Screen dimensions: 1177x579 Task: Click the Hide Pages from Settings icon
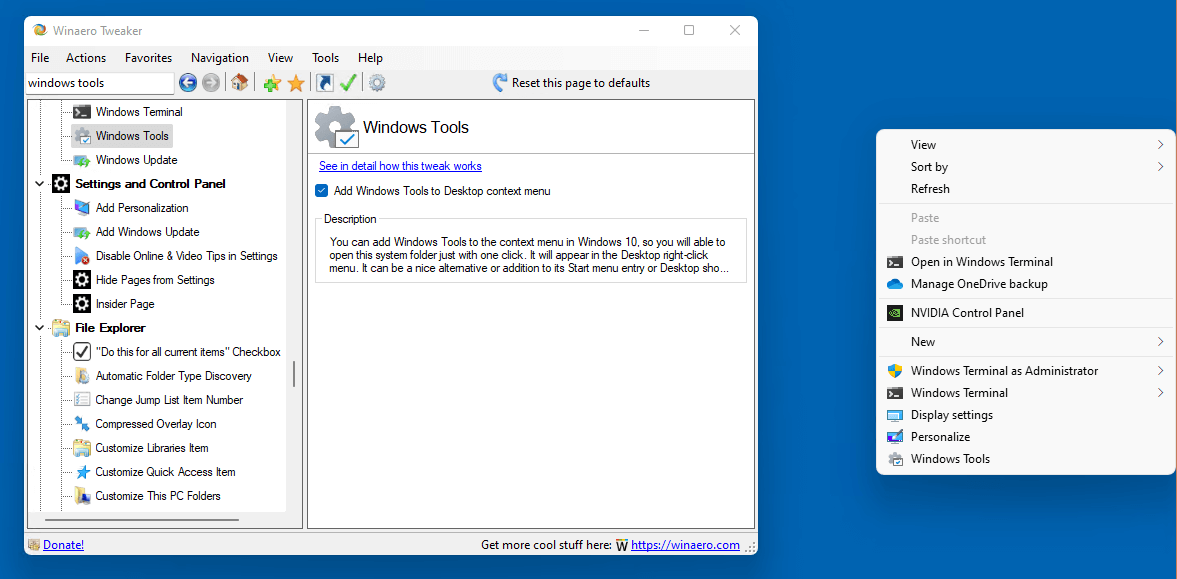coord(82,280)
